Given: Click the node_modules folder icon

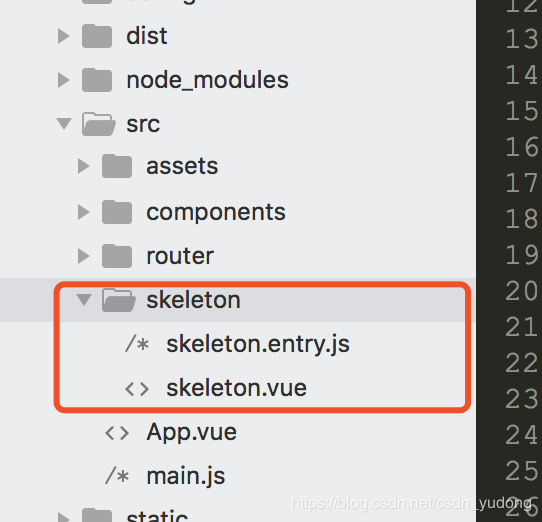Looking at the screenshot, I should (97, 80).
